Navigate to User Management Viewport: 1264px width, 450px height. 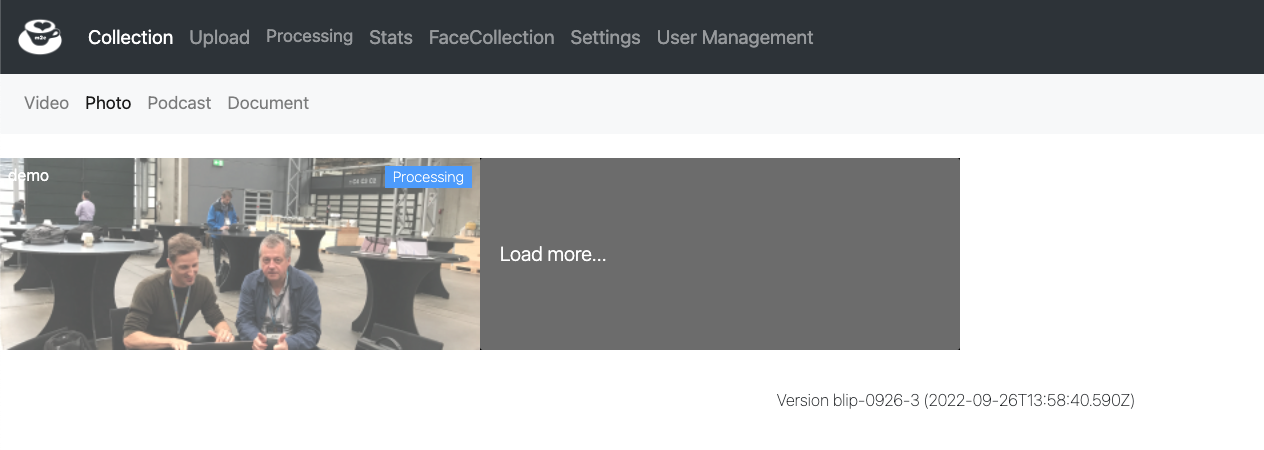point(735,37)
